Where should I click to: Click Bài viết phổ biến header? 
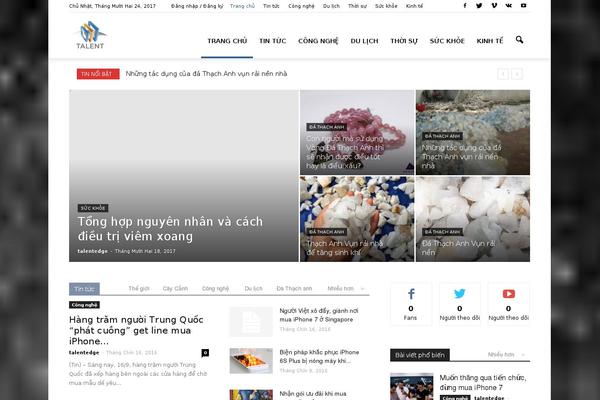[x=420, y=355]
